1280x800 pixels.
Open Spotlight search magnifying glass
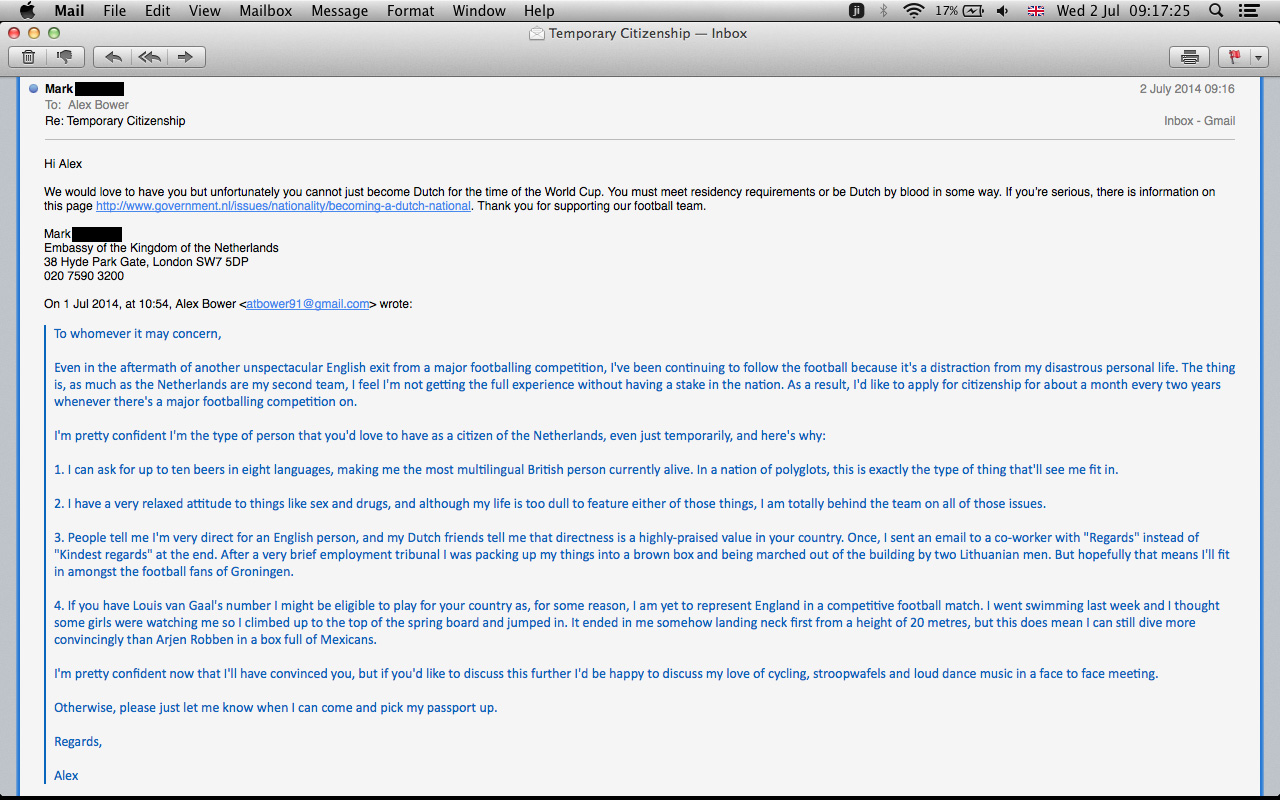click(x=1216, y=11)
